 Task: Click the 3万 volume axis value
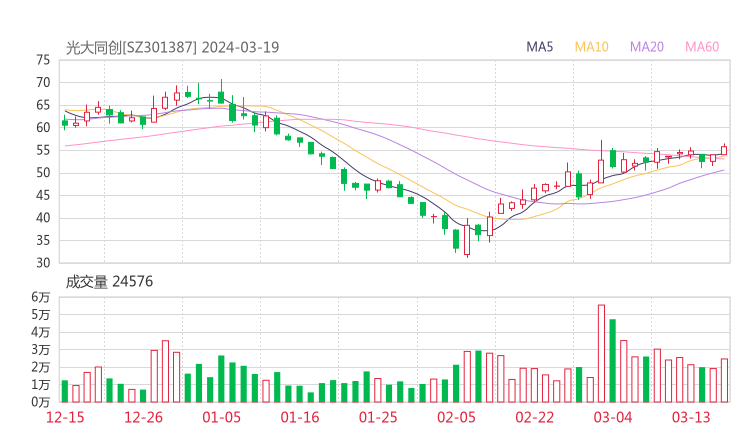tap(41, 350)
